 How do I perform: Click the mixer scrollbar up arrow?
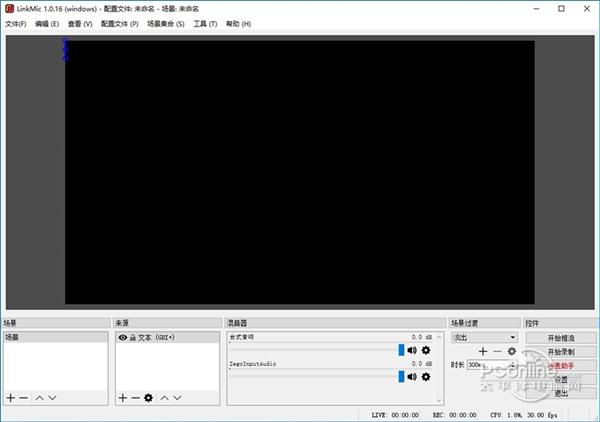pyautogui.click(x=439, y=337)
